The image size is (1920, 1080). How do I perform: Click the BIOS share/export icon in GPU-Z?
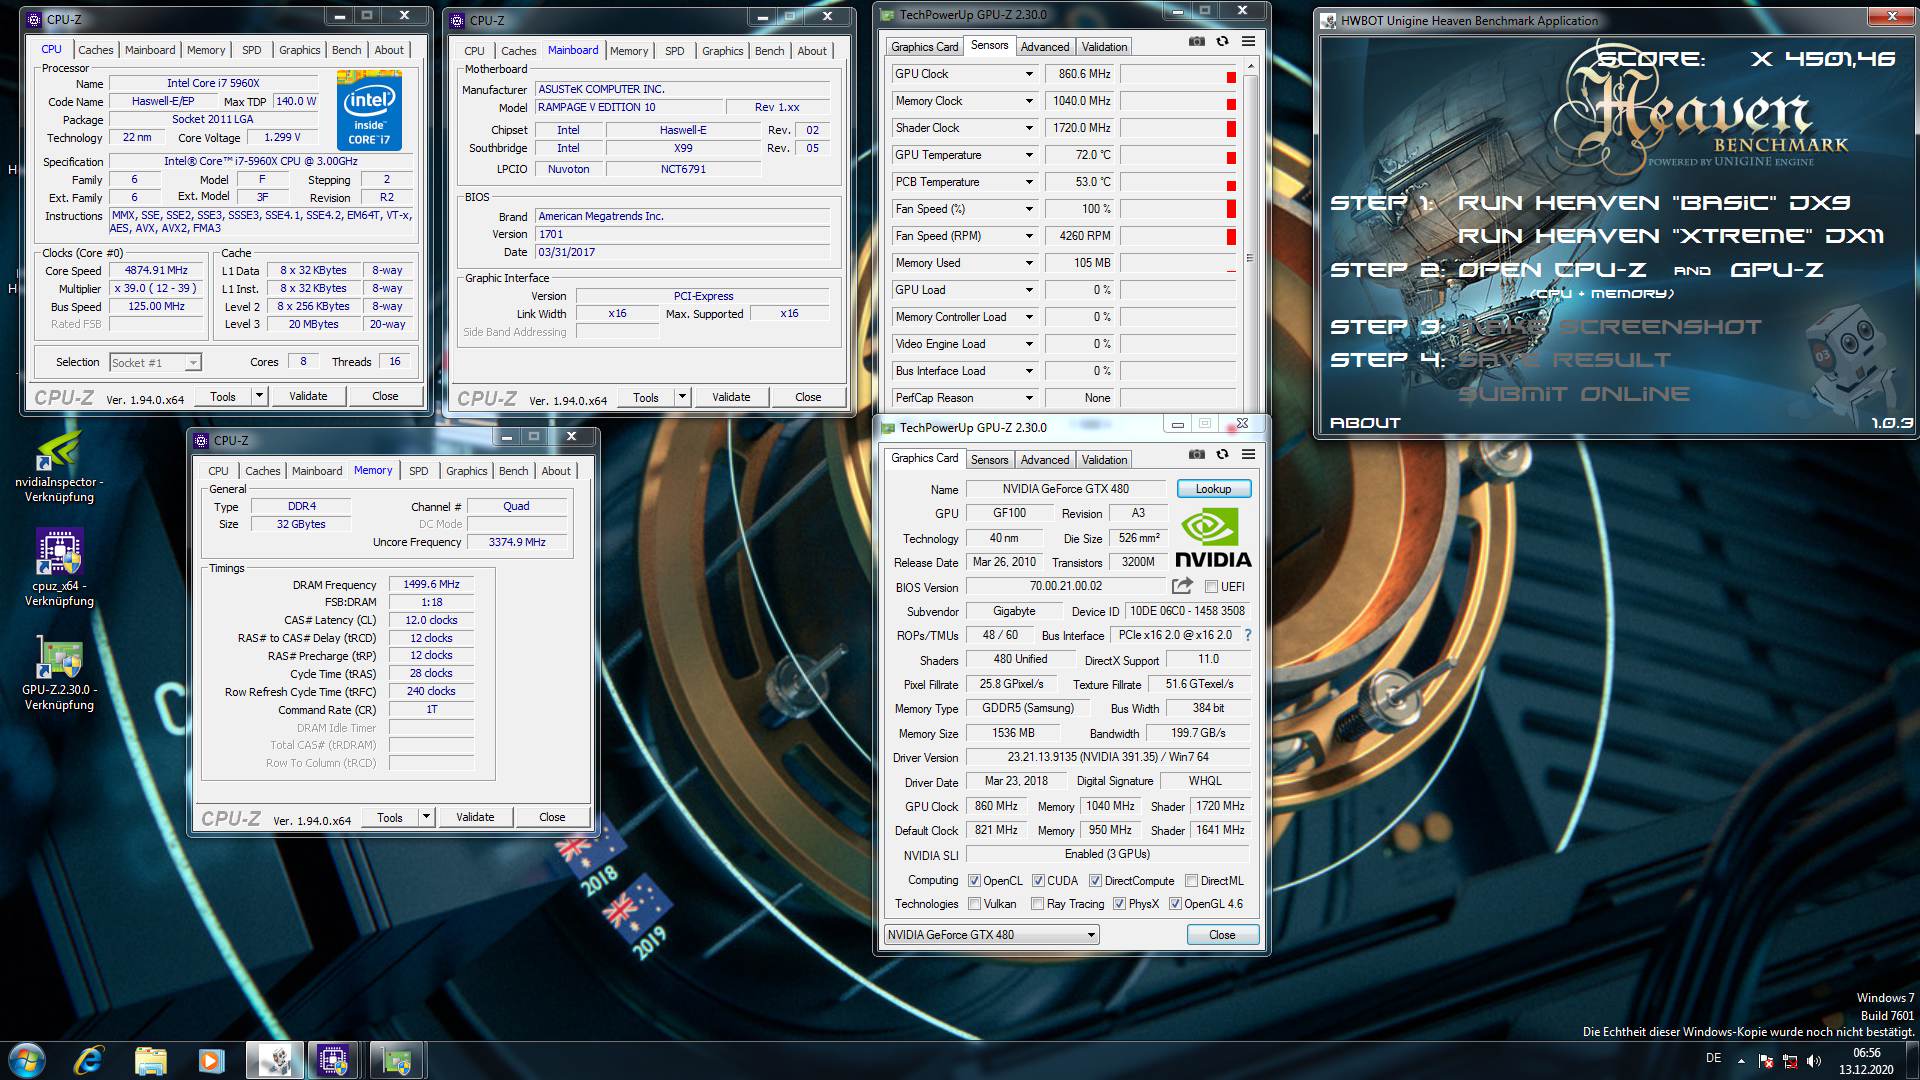[1182, 586]
